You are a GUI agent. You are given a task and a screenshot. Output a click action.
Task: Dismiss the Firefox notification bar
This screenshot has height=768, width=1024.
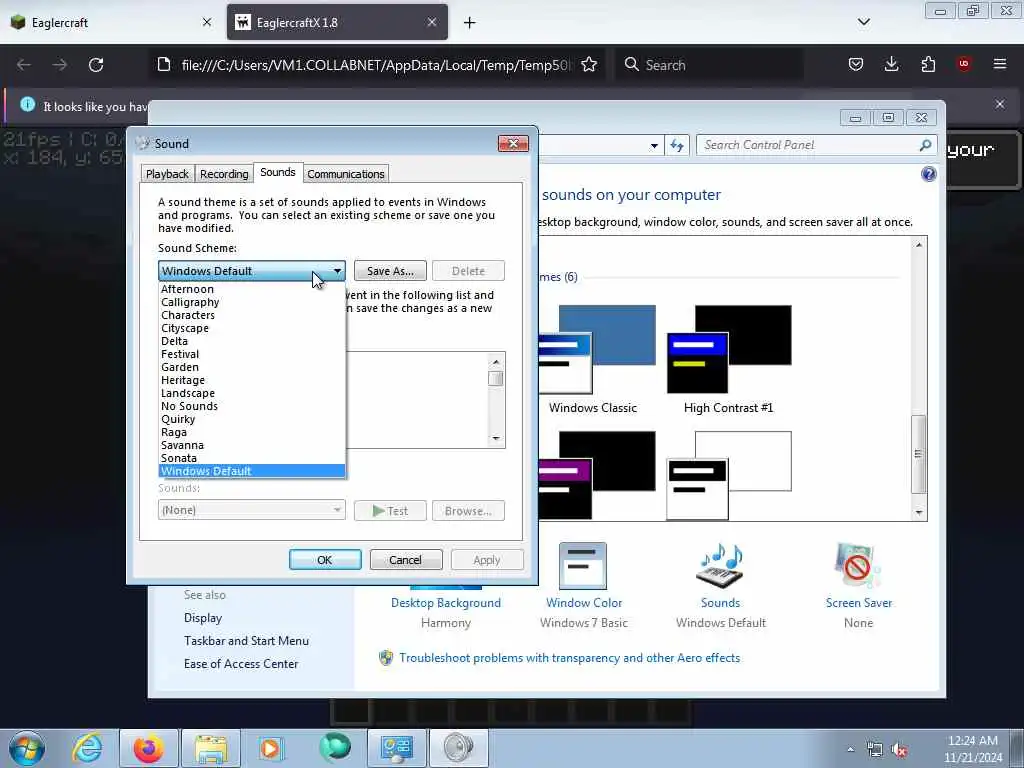(x=1000, y=104)
